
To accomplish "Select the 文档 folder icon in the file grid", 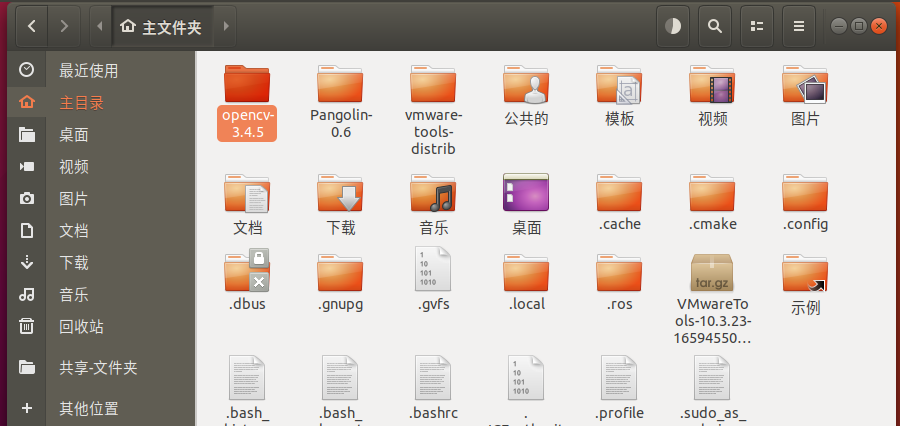I will (x=247, y=193).
